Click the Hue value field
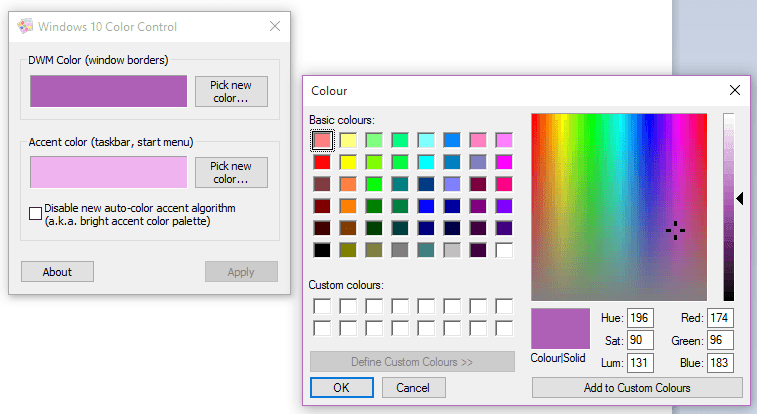Image resolution: width=757 pixels, height=414 pixels. [640, 318]
